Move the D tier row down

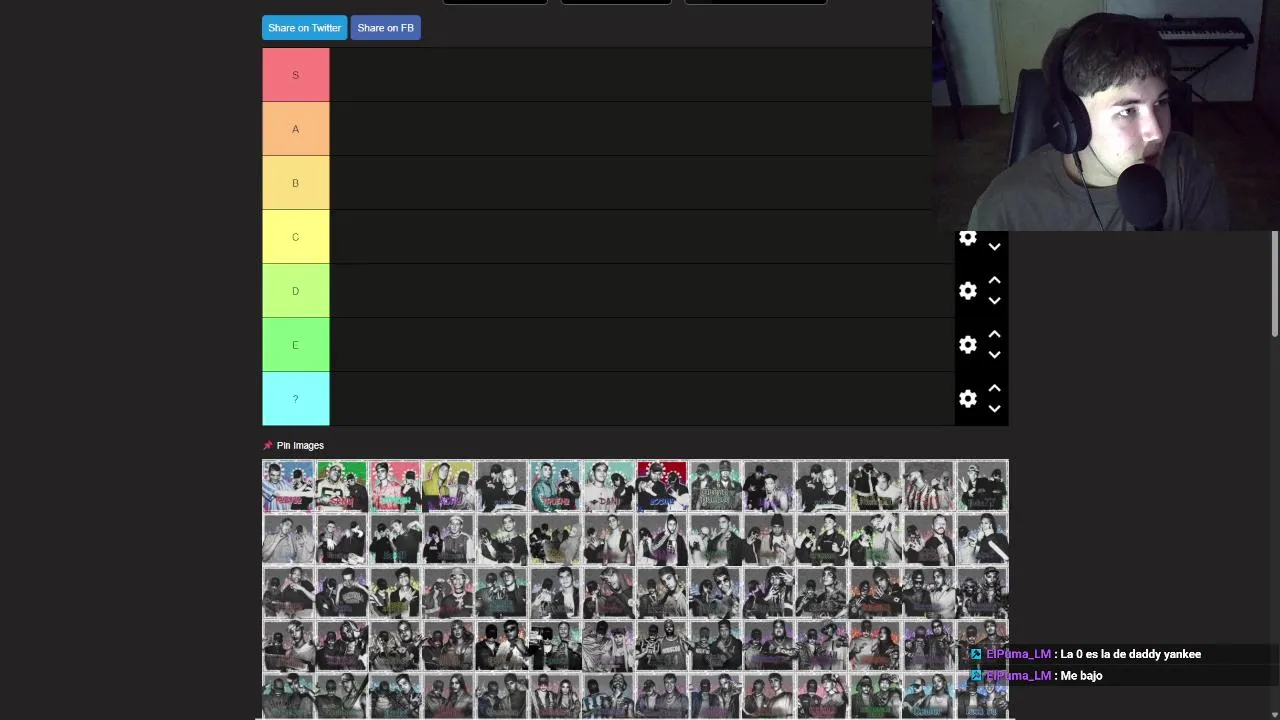994,300
